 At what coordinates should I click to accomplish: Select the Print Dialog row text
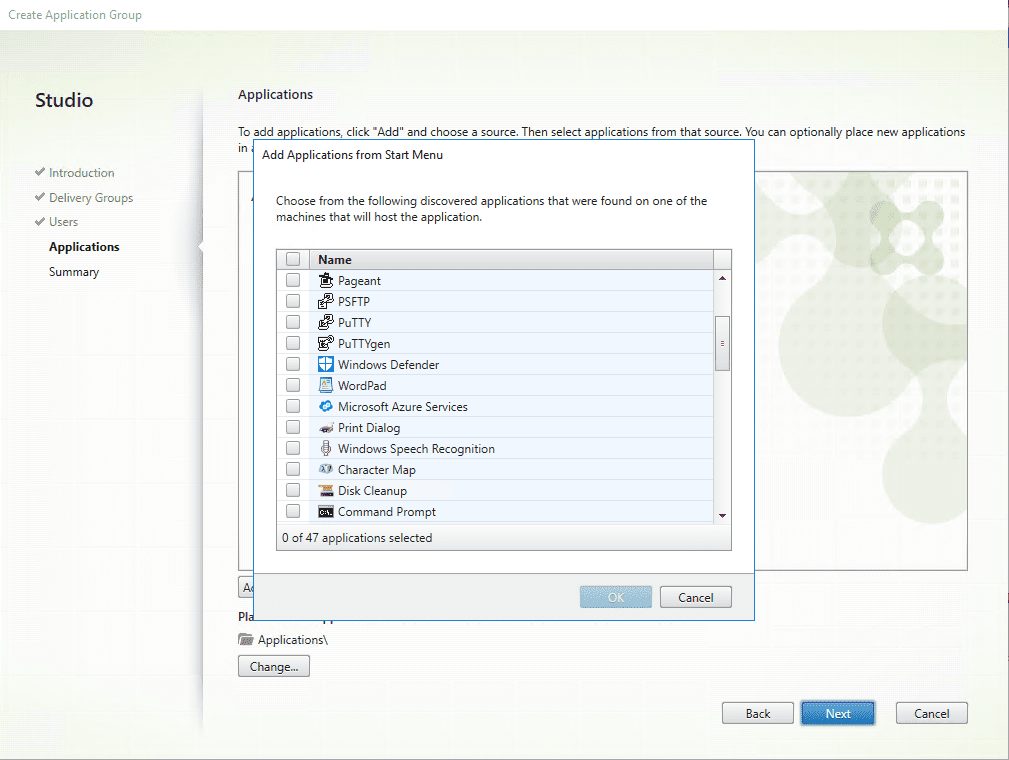369,428
